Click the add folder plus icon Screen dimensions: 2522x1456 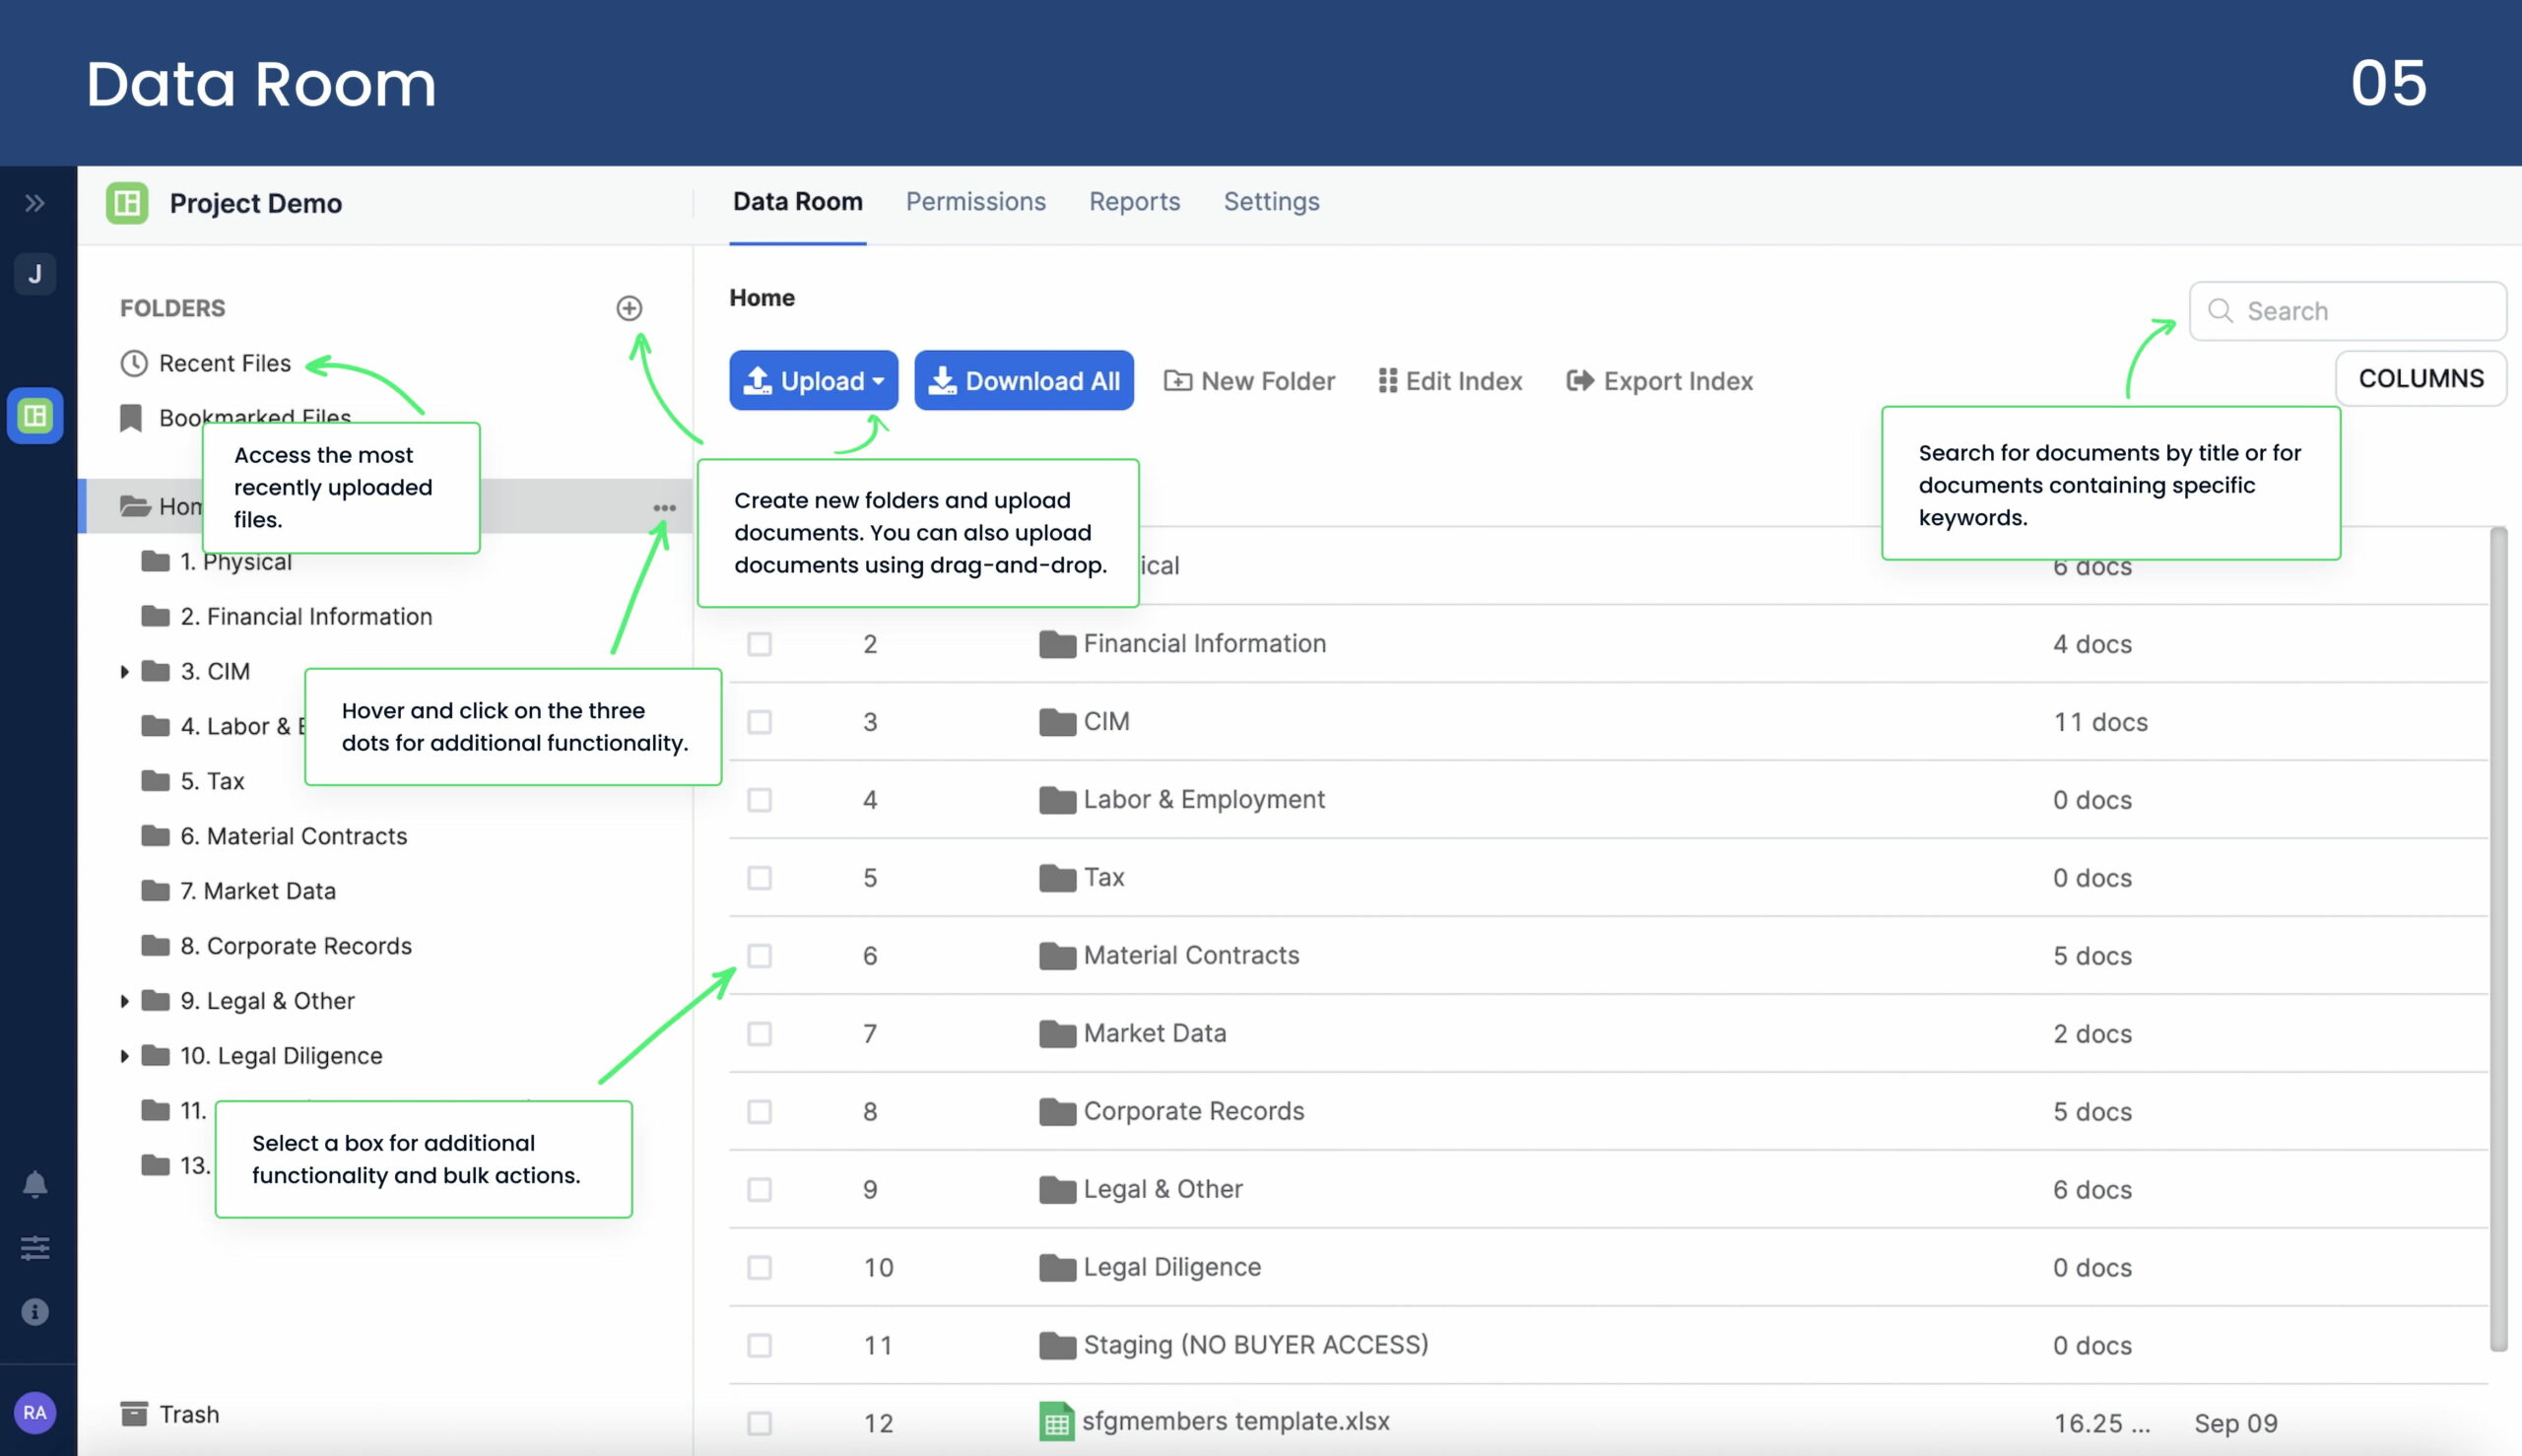(629, 308)
